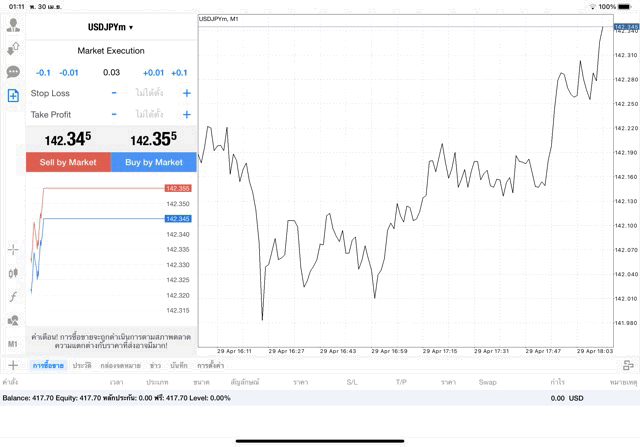640x447 pixels.
Task: Switch to the ประวัติ tab
Action: pos(82,366)
